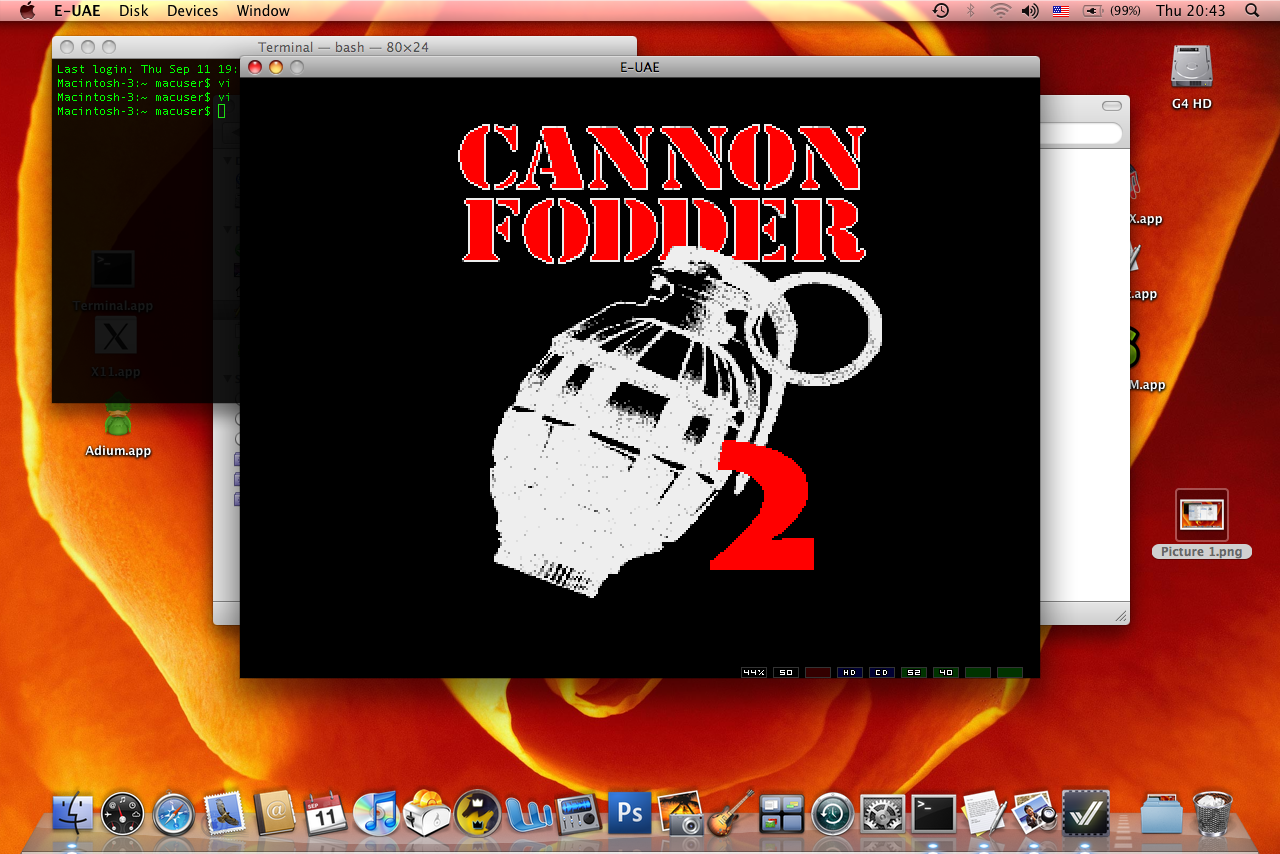Toggle toolbar pill button on back window
This screenshot has width=1280, height=854.
point(1112,106)
